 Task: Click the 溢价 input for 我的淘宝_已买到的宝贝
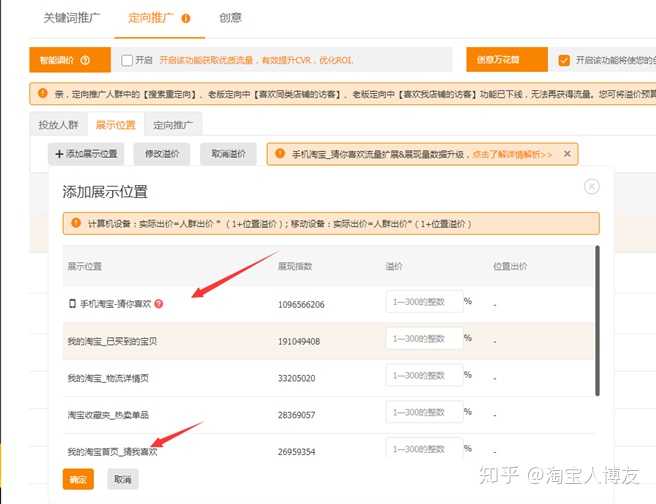pos(424,340)
